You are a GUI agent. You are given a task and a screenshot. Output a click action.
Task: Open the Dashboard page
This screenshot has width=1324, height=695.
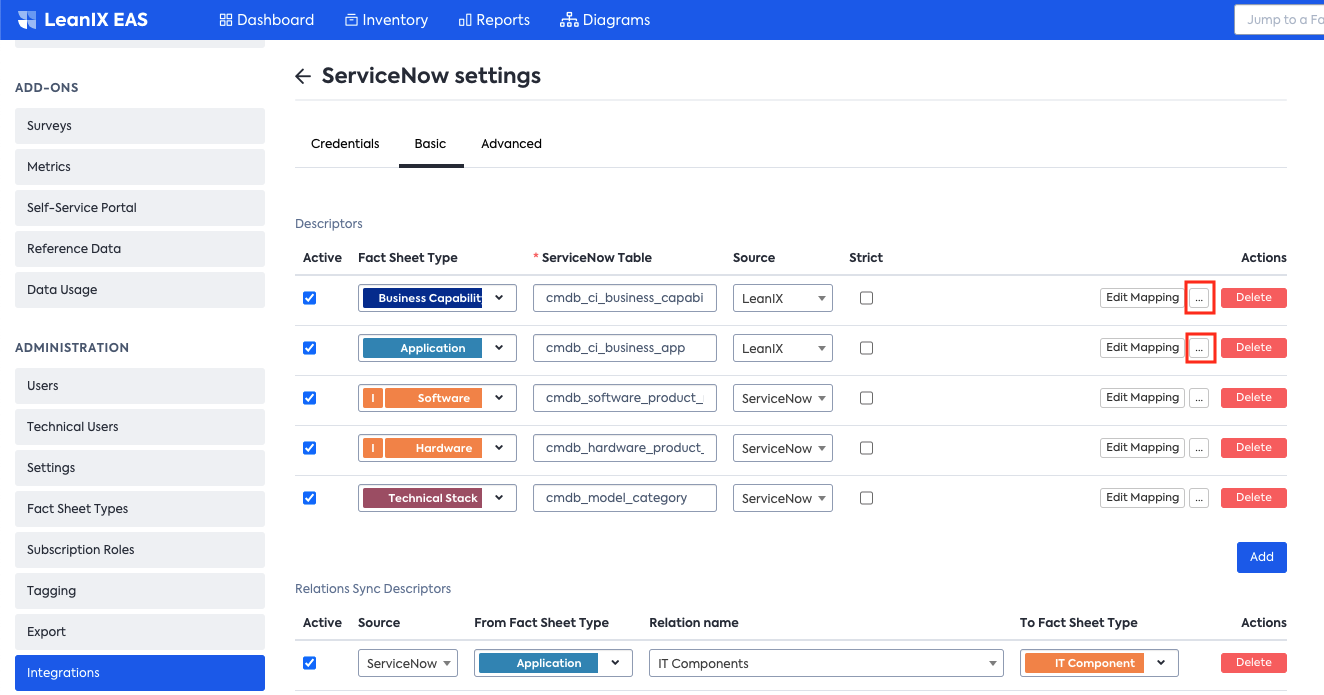266,20
